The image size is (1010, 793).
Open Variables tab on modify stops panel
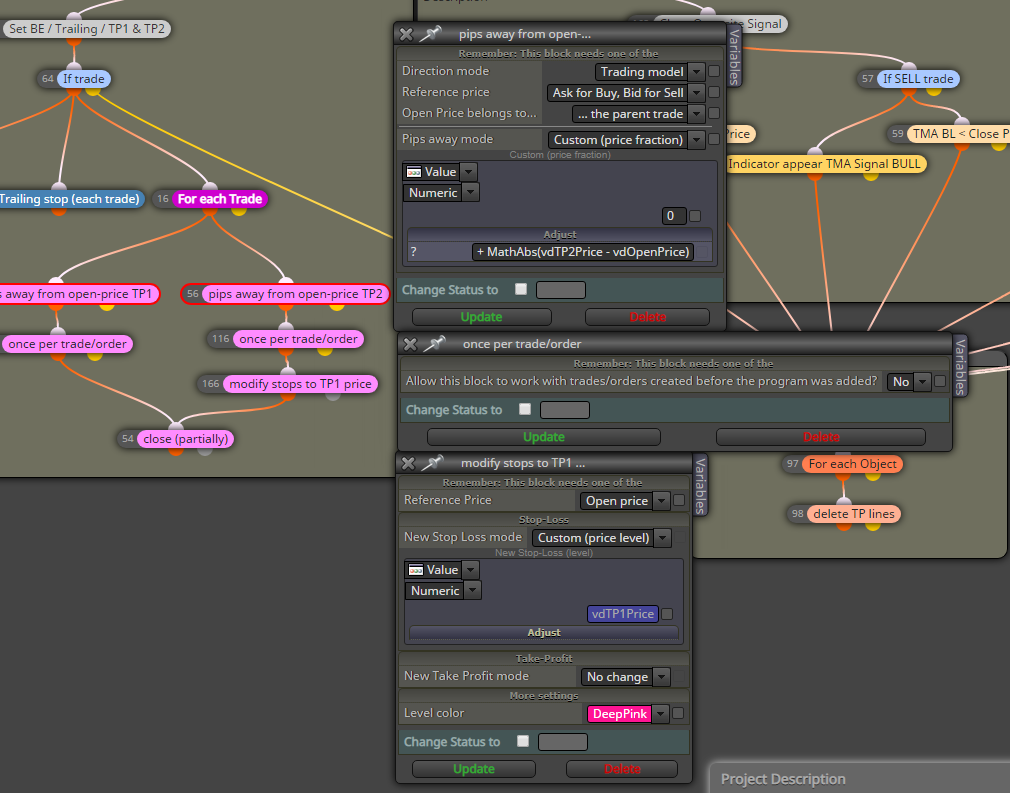[x=700, y=485]
